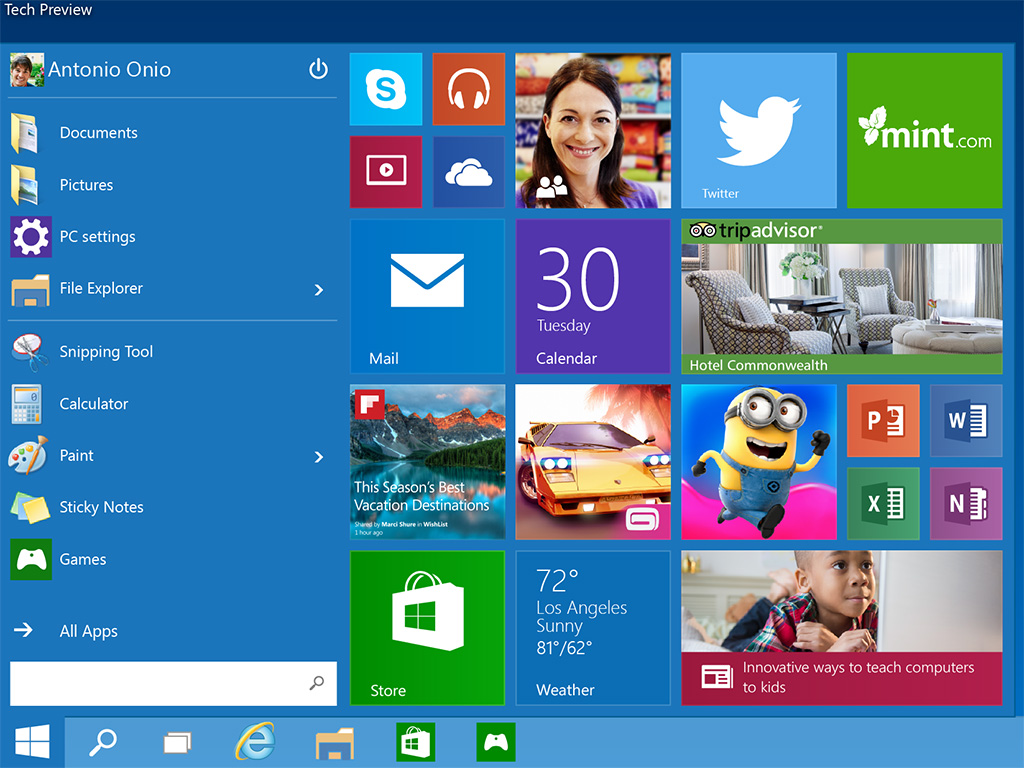Screen dimensions: 1024x768
Task: Click the Antonio Onio user account
Action: tap(108, 70)
